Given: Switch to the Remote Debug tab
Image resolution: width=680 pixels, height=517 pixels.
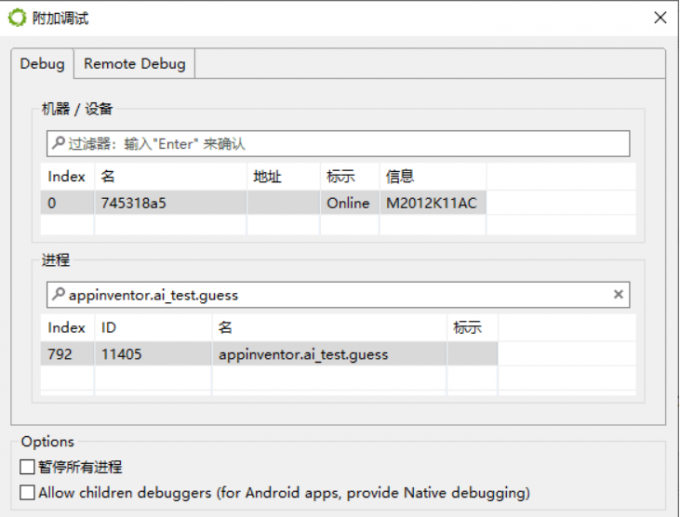Looking at the screenshot, I should point(134,64).
